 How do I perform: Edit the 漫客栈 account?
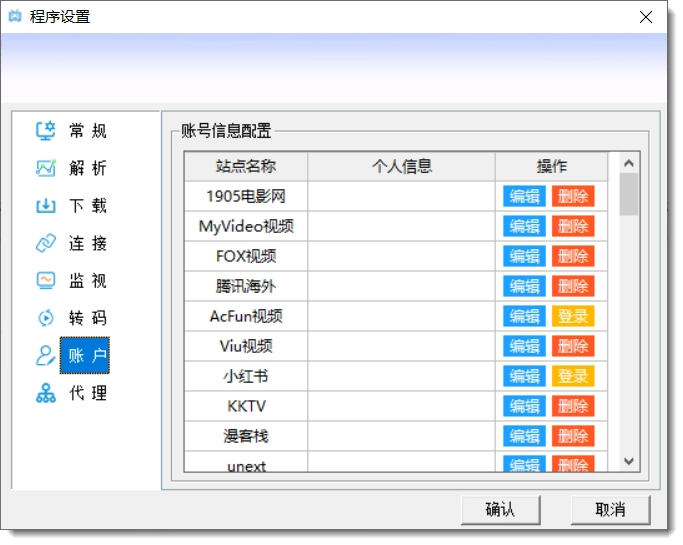pyautogui.click(x=524, y=436)
